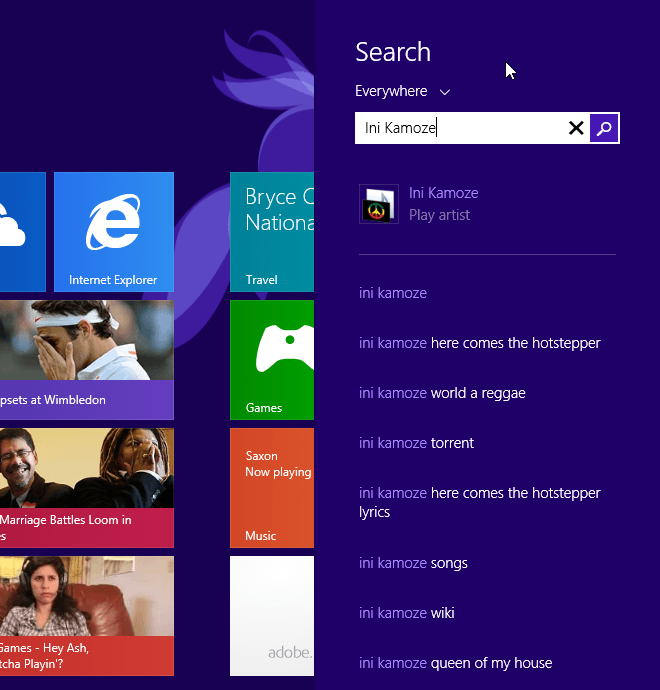Choose the 'ini kamoze torrent' suggestion
This screenshot has width=660, height=690.
[x=416, y=443]
